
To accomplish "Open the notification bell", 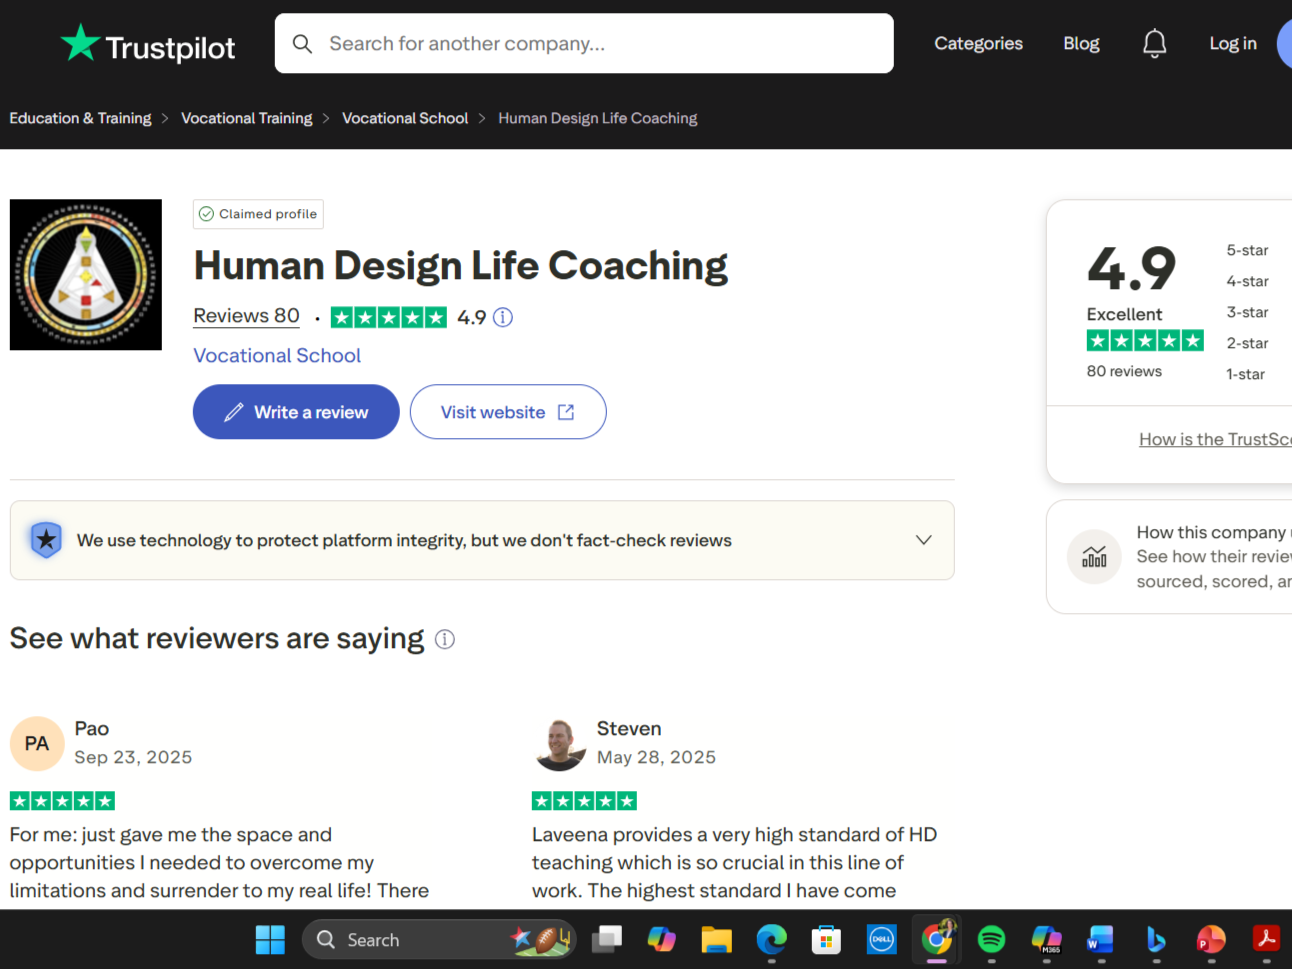I will (1154, 43).
